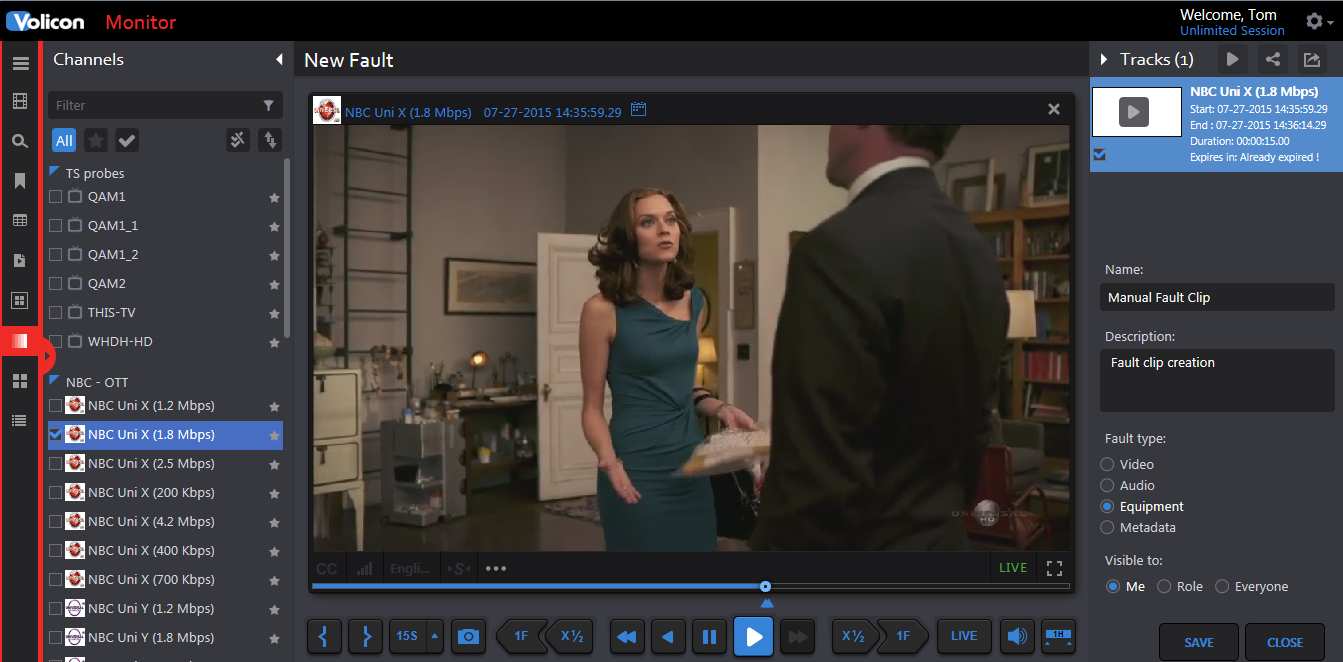The width and height of the screenshot is (1343, 662).
Task: Open the list view sidebar icon
Action: pyautogui.click(x=20, y=421)
